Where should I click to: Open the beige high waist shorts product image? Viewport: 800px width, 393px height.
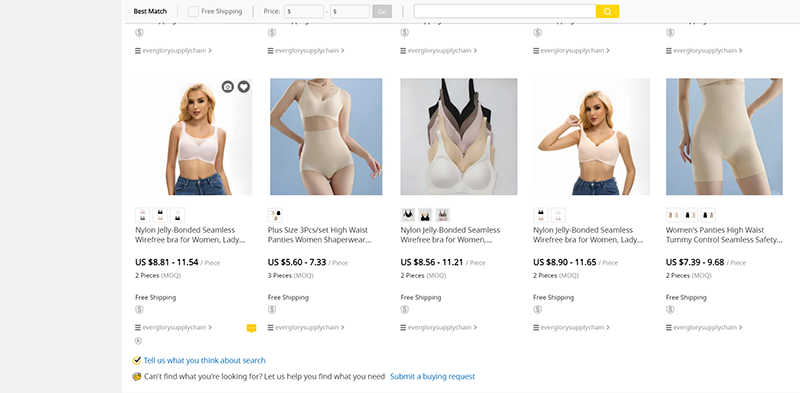pyautogui.click(x=724, y=137)
